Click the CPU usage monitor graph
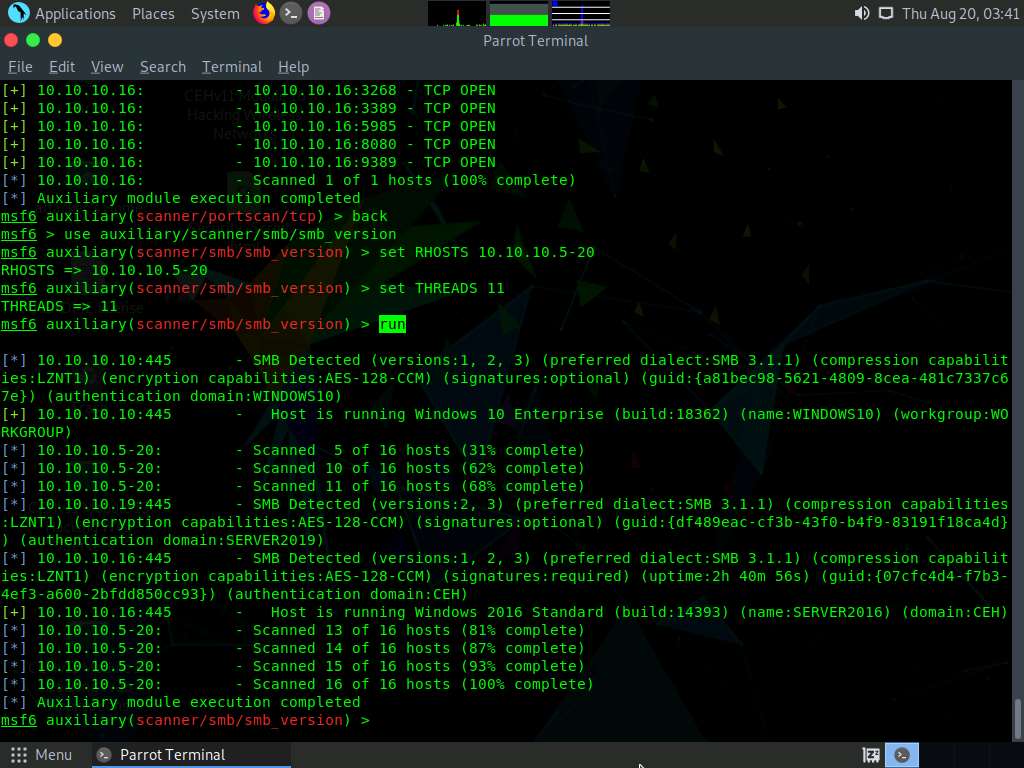 point(456,13)
